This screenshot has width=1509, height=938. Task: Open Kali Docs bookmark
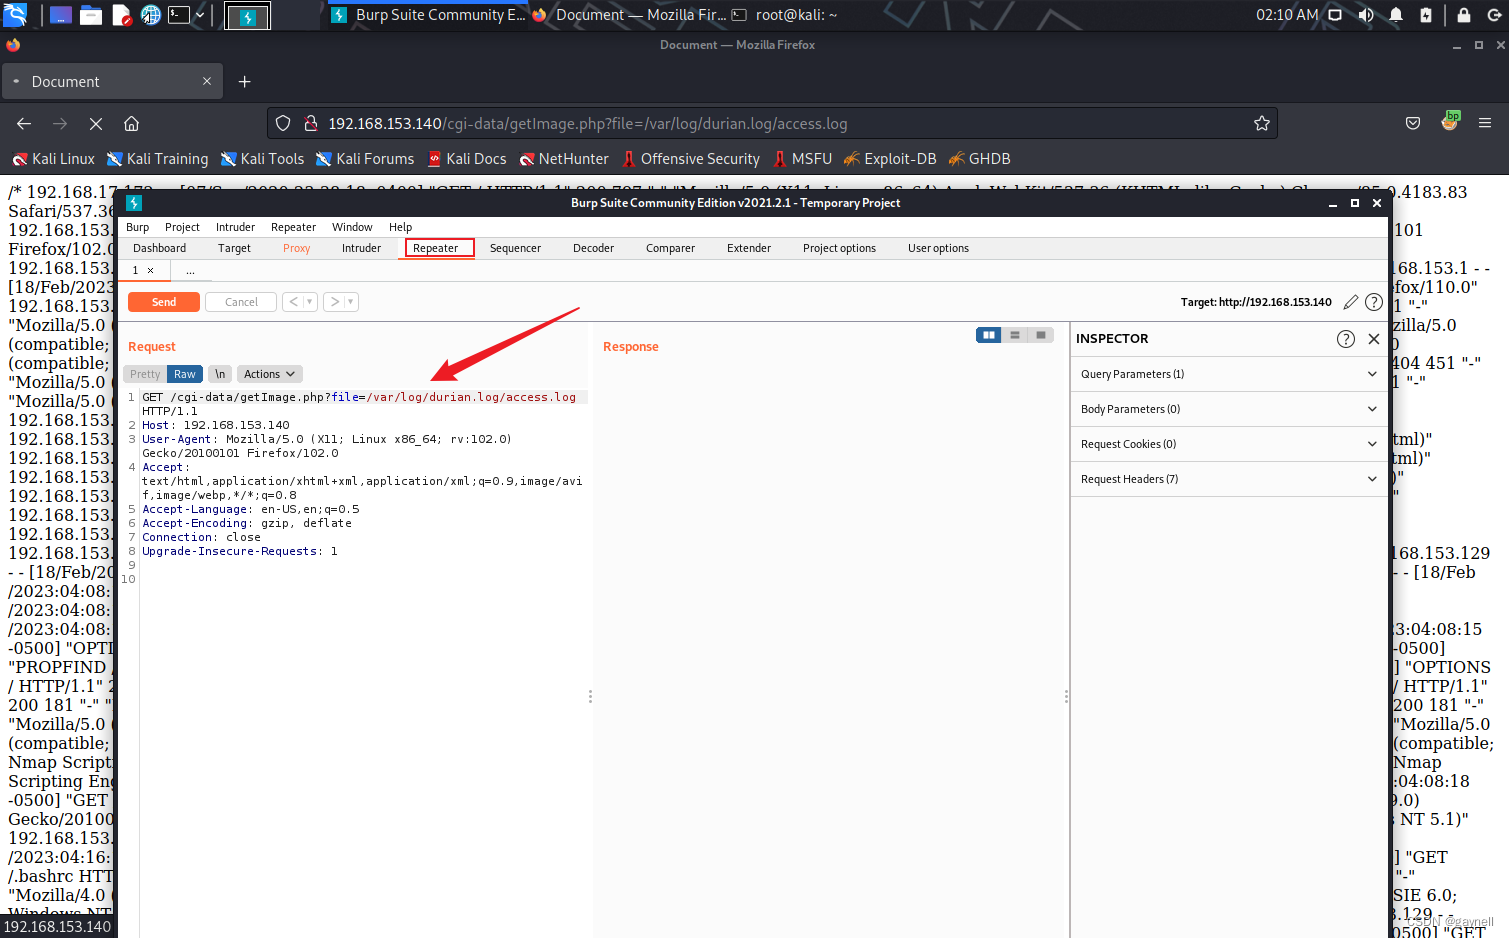(x=467, y=159)
